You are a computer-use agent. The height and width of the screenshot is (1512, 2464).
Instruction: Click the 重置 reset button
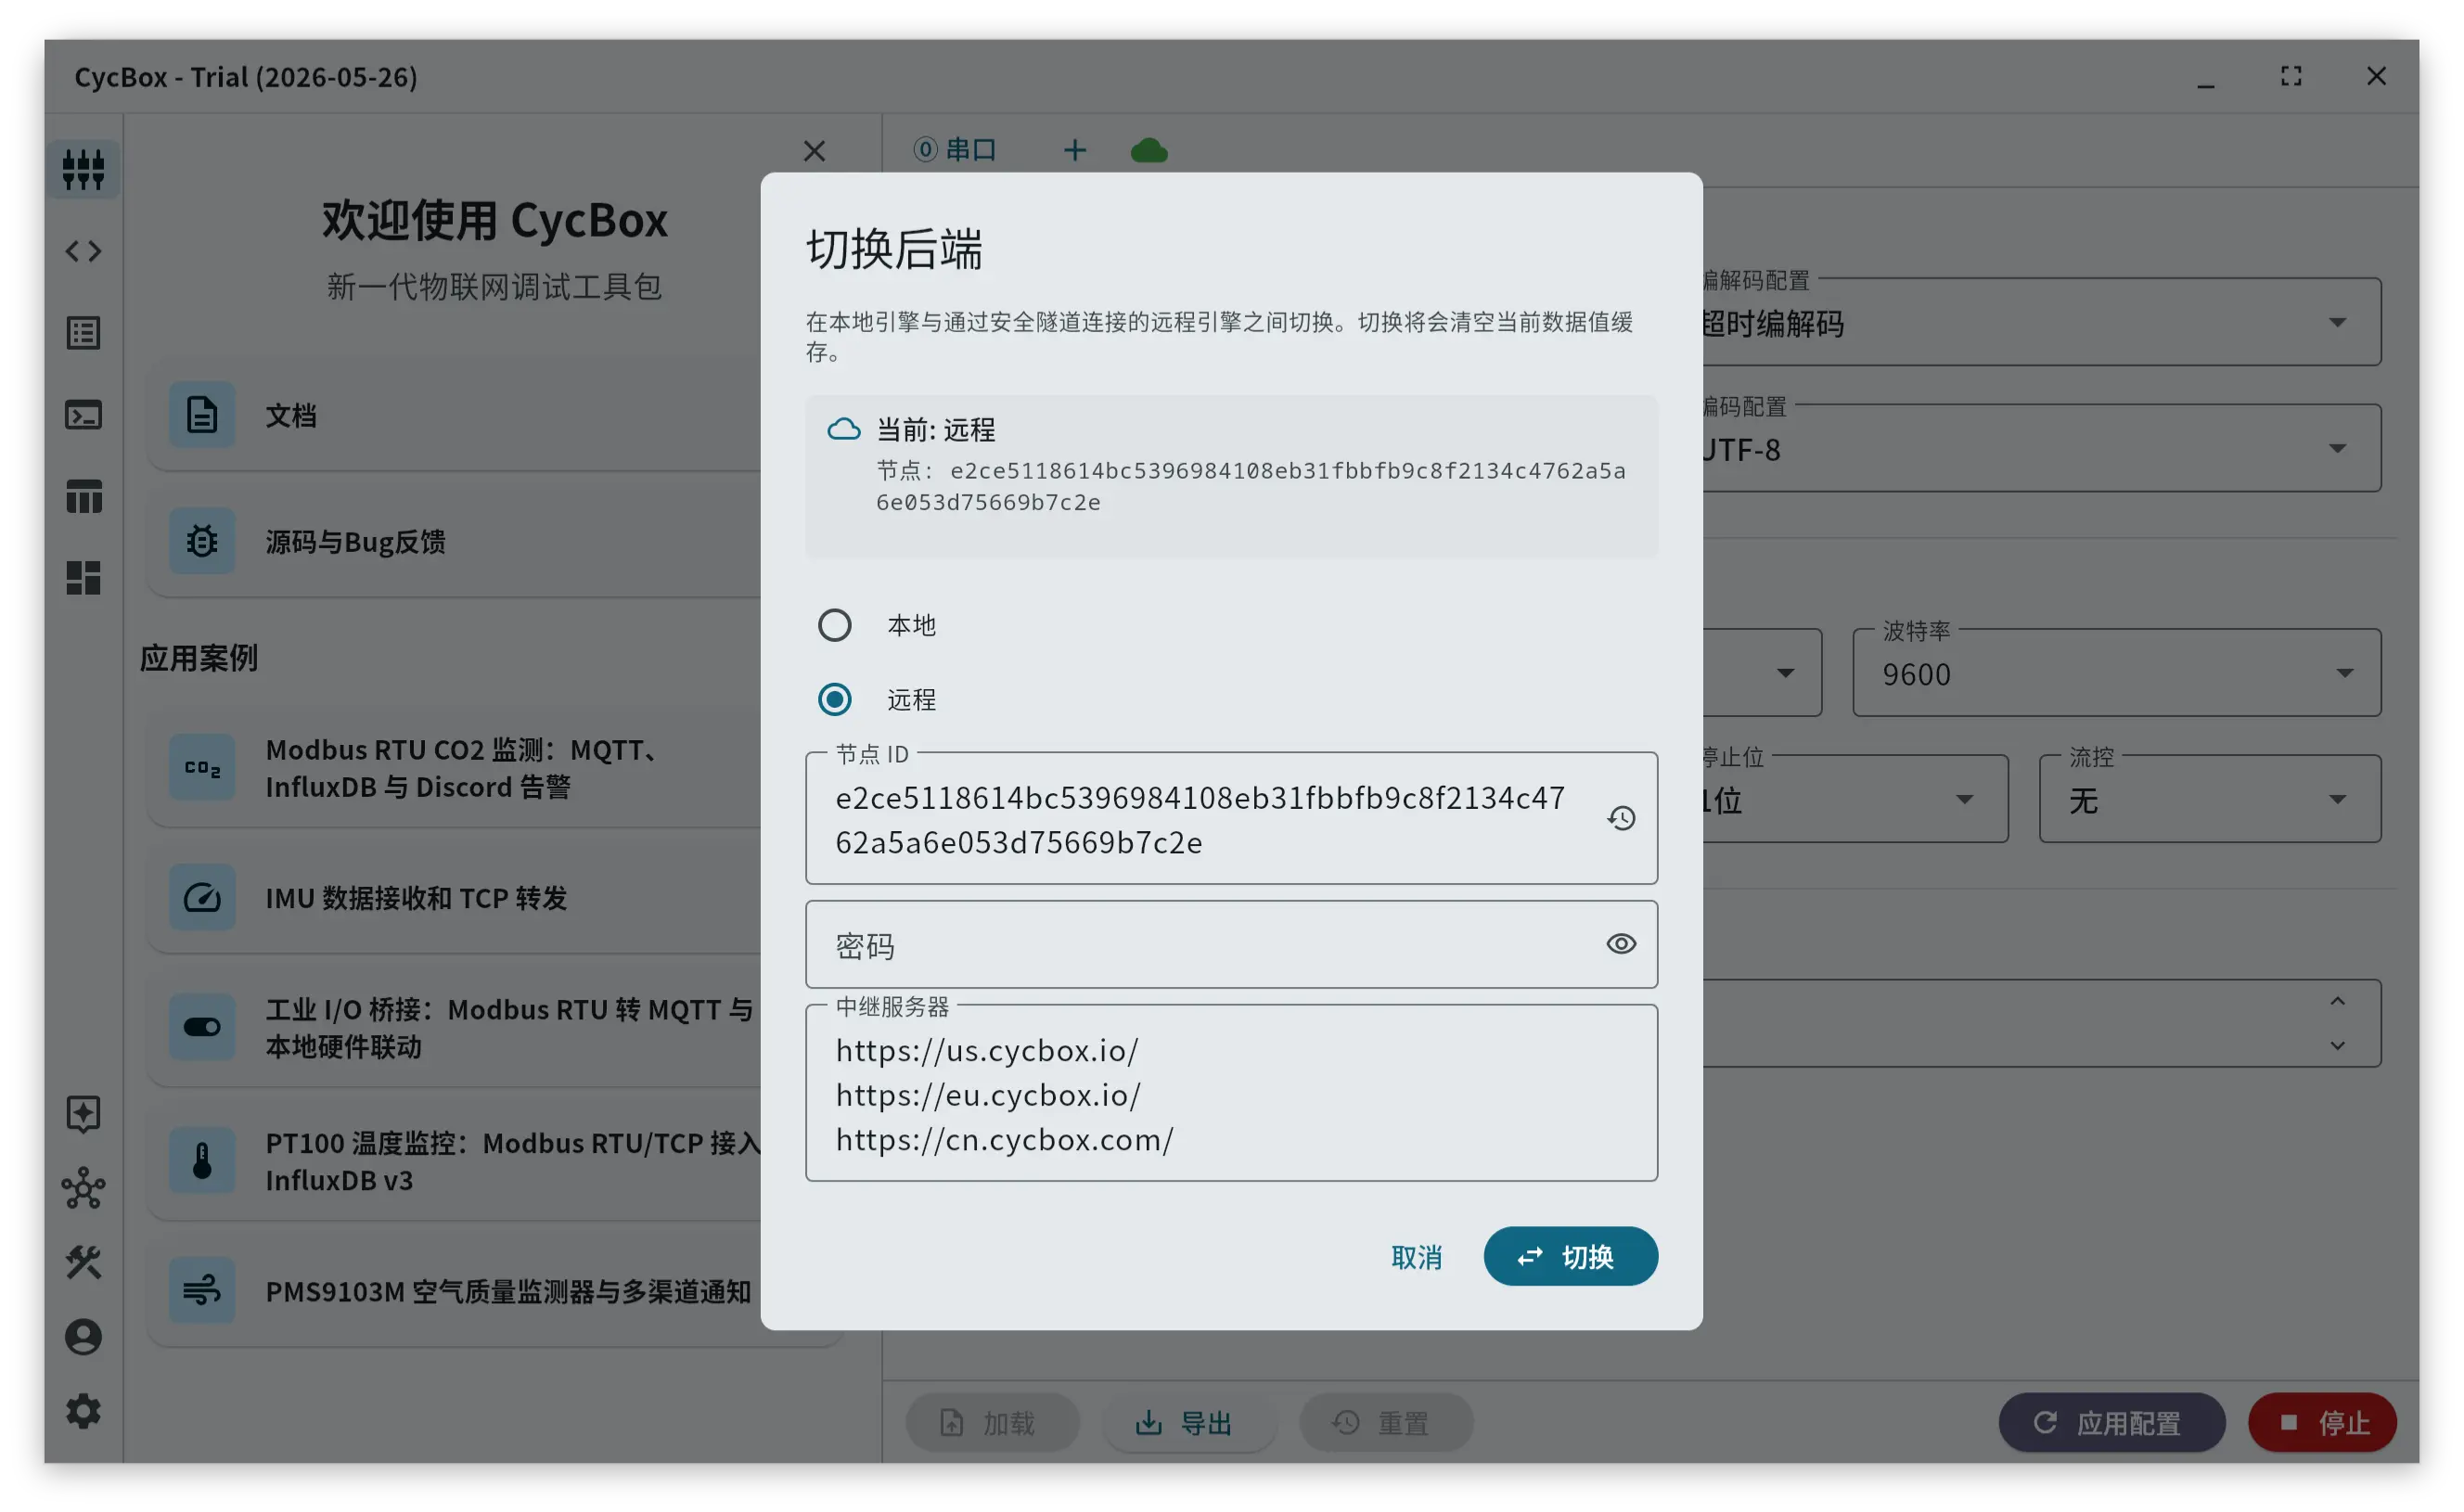1386,1423
